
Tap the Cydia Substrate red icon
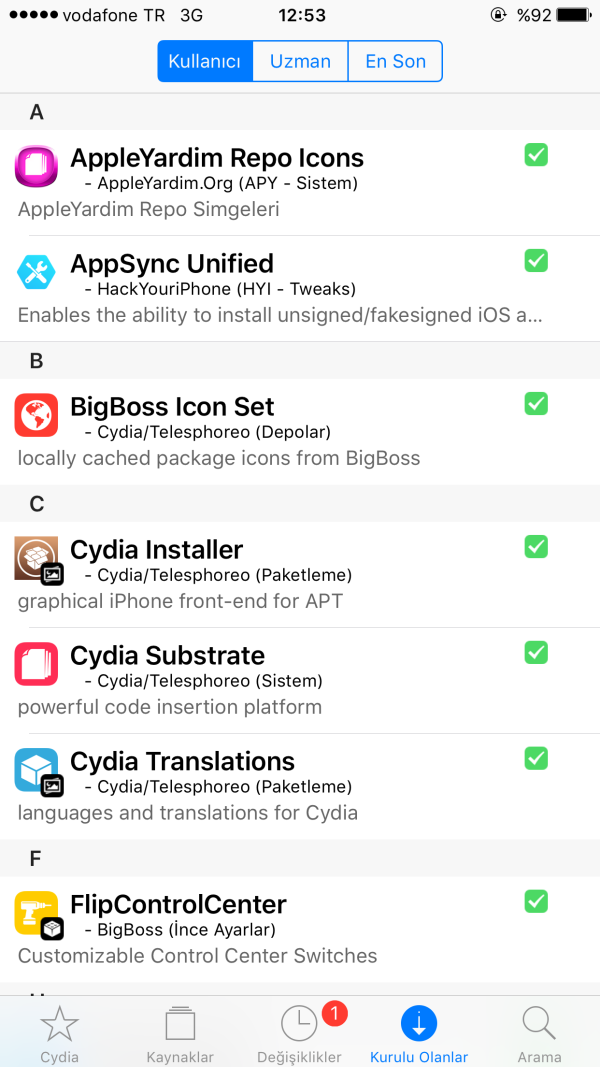[x=36, y=664]
